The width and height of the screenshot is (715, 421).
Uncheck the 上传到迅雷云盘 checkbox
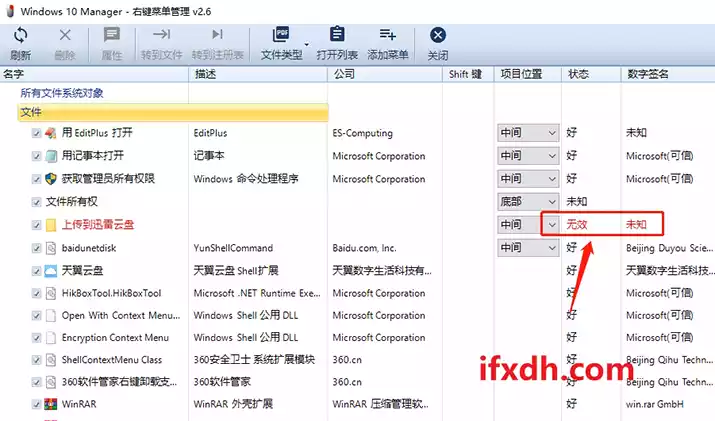36,225
